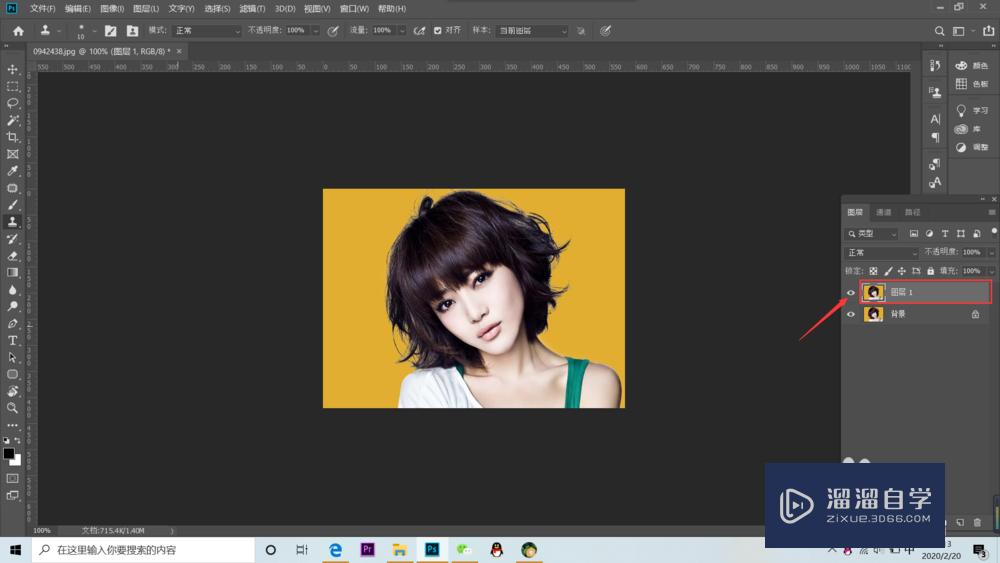Select the Horizontal Type tool

point(13,341)
